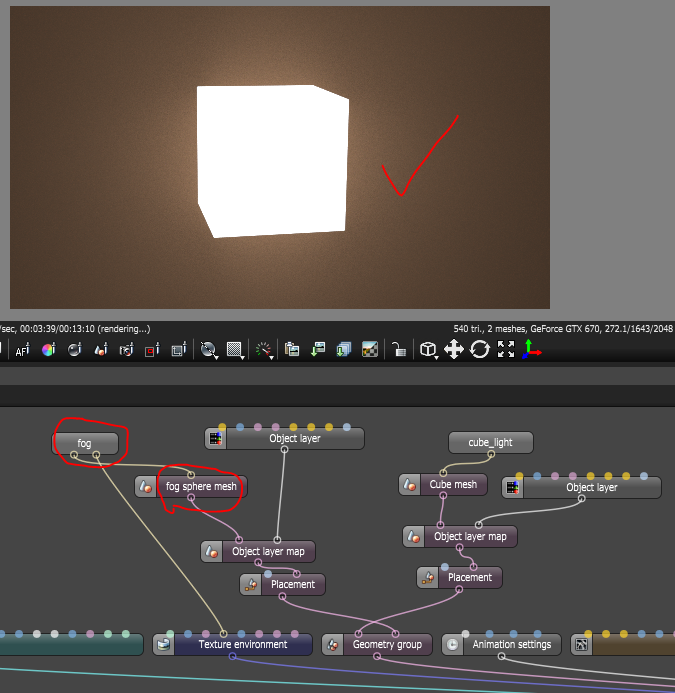
Task: Click the Texture environment output pin
Action: pos(232,656)
